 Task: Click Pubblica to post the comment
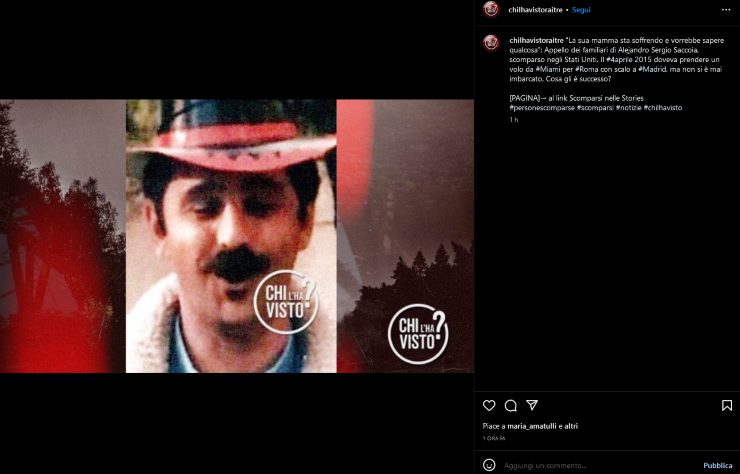[x=718, y=466]
